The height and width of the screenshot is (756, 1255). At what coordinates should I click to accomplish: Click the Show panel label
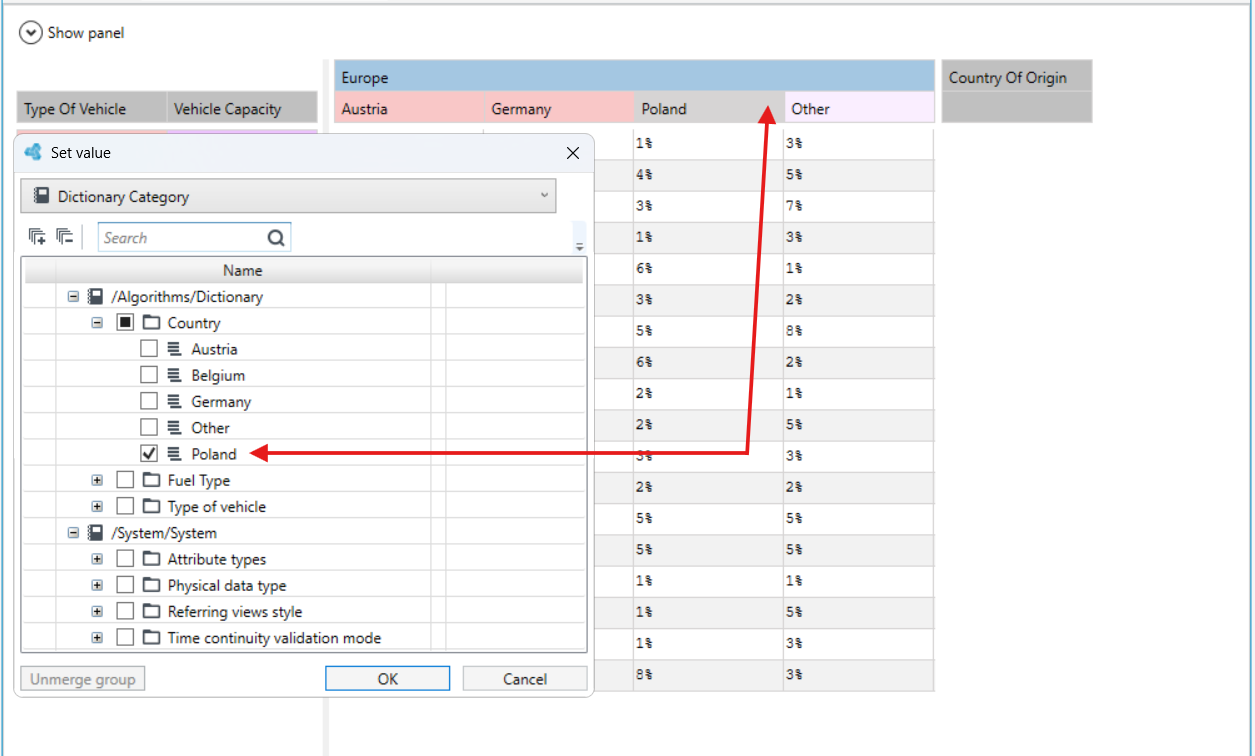point(86,33)
